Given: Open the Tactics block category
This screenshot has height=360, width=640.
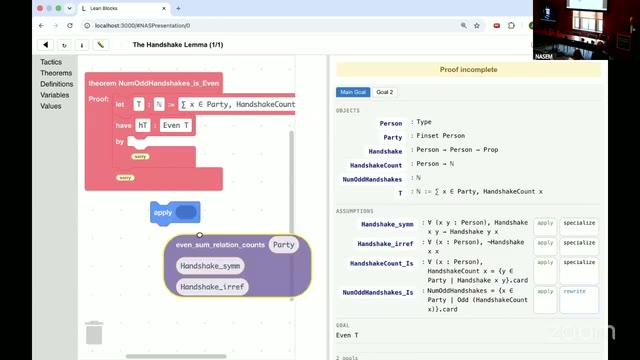Looking at the screenshot, I should 51,62.
